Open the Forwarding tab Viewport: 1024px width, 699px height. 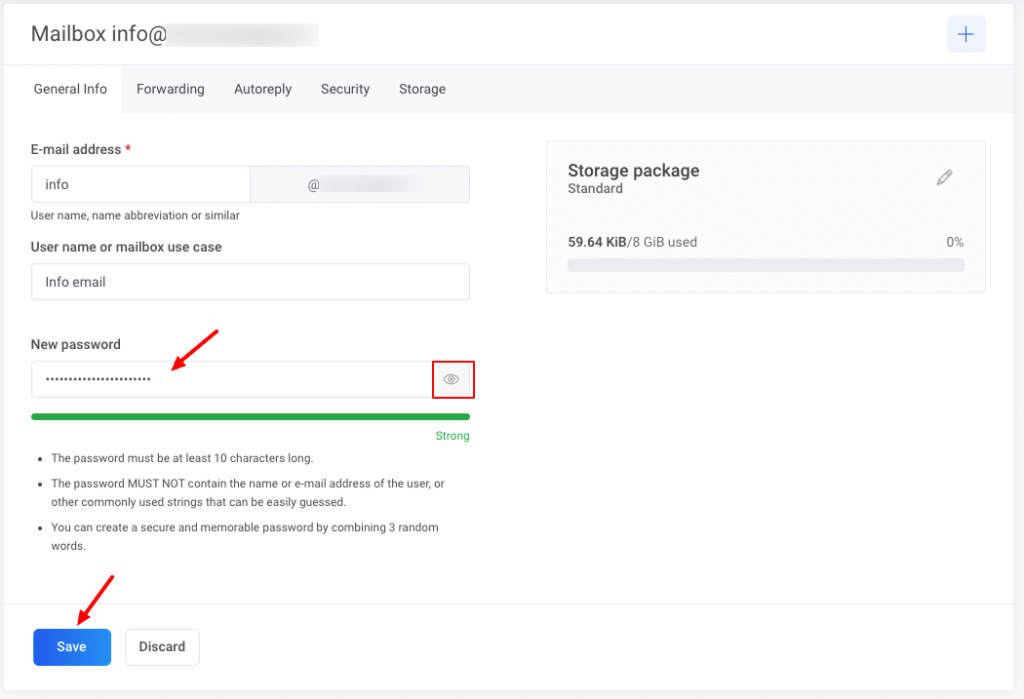pyautogui.click(x=170, y=89)
